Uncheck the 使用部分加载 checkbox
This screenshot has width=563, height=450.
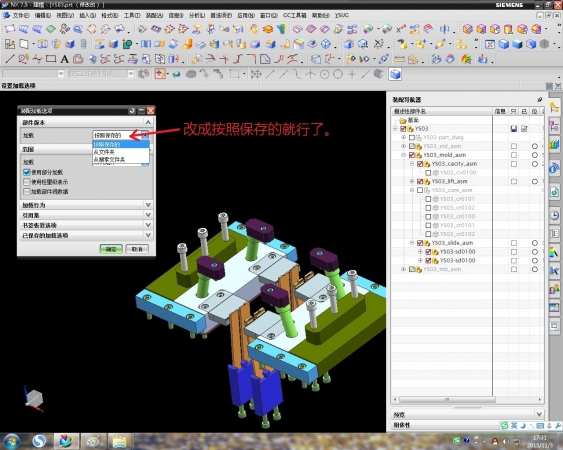pyautogui.click(x=27, y=172)
